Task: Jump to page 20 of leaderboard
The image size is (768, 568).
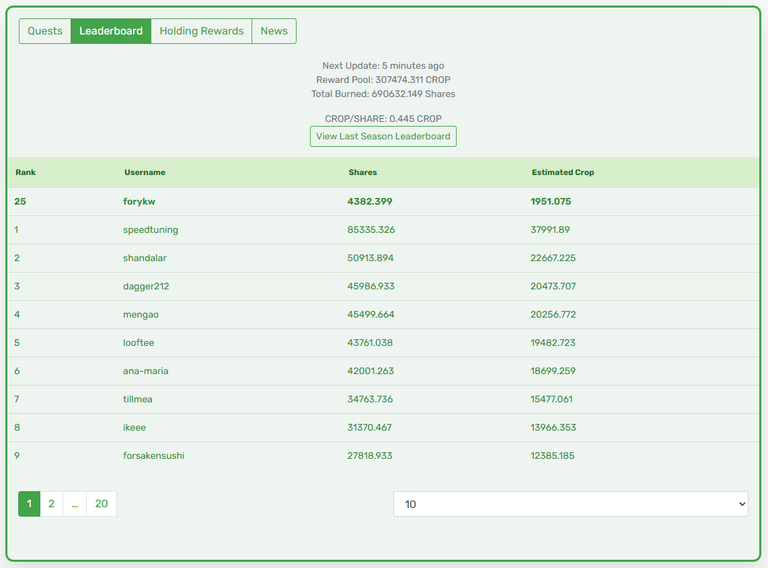Action: tap(101, 504)
